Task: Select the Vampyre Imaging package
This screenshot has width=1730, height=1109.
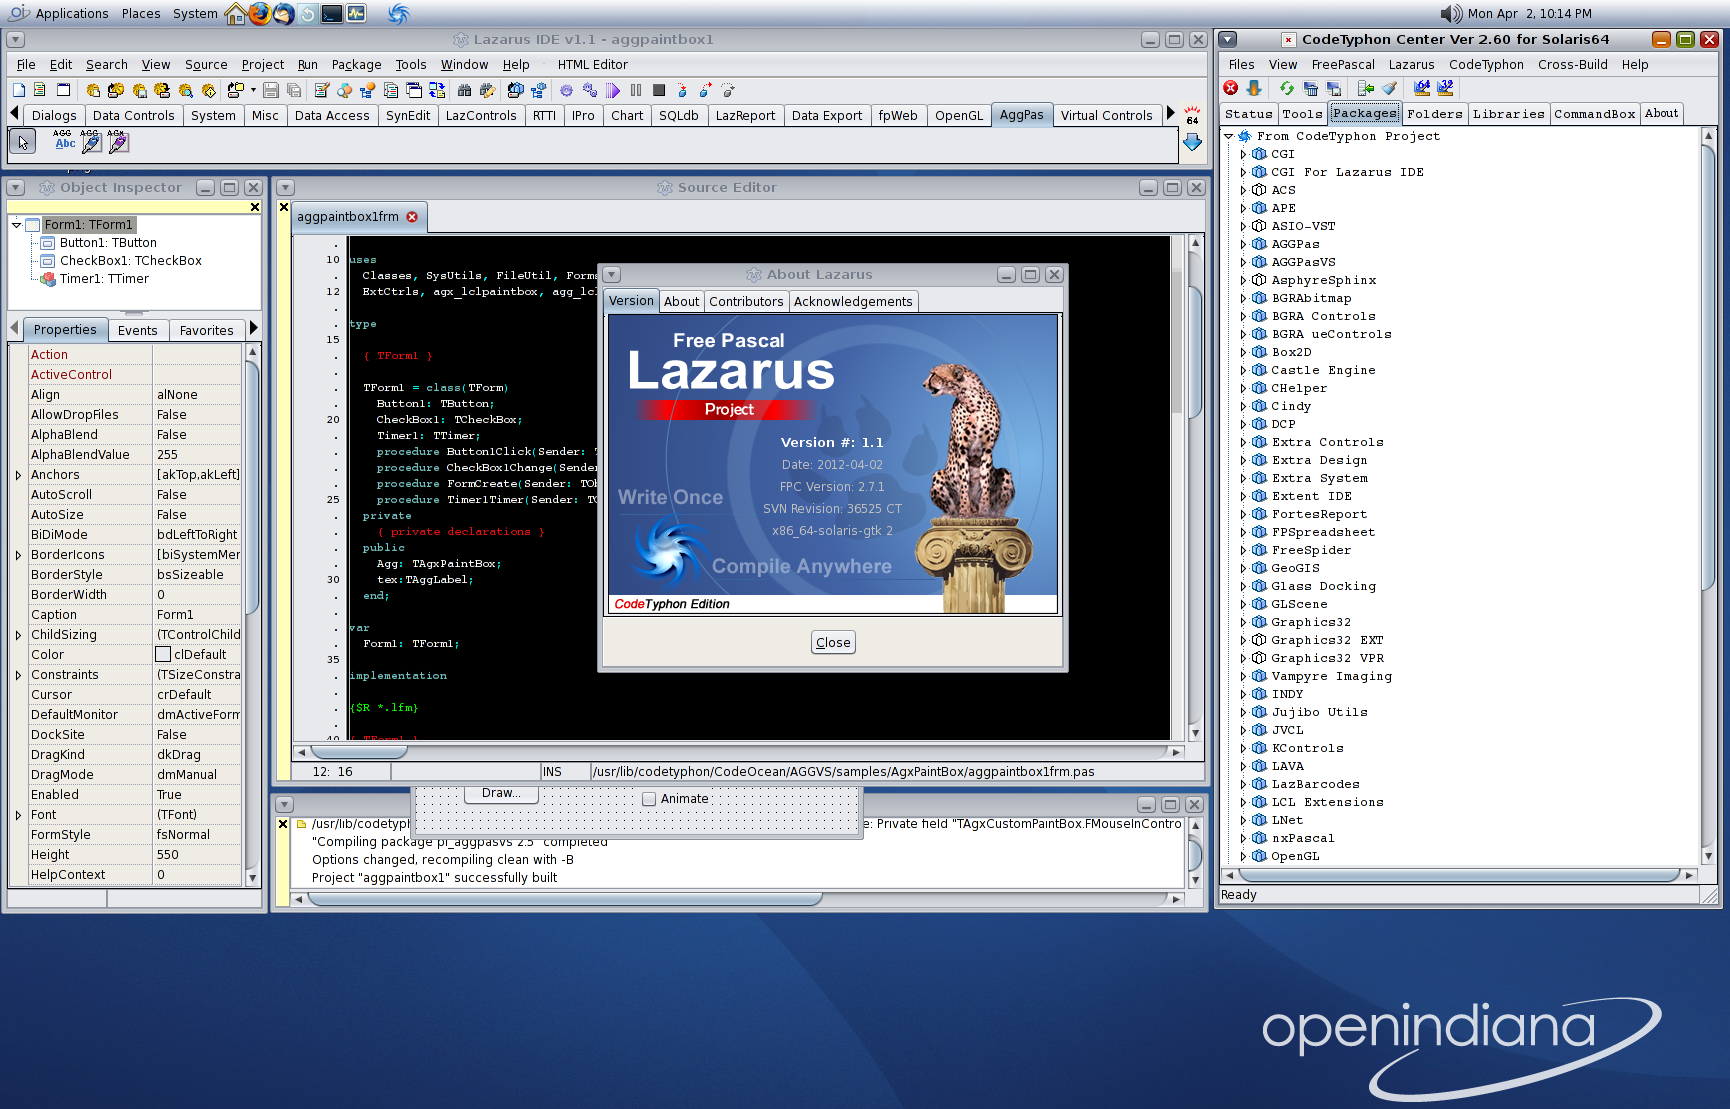Action: [1331, 676]
